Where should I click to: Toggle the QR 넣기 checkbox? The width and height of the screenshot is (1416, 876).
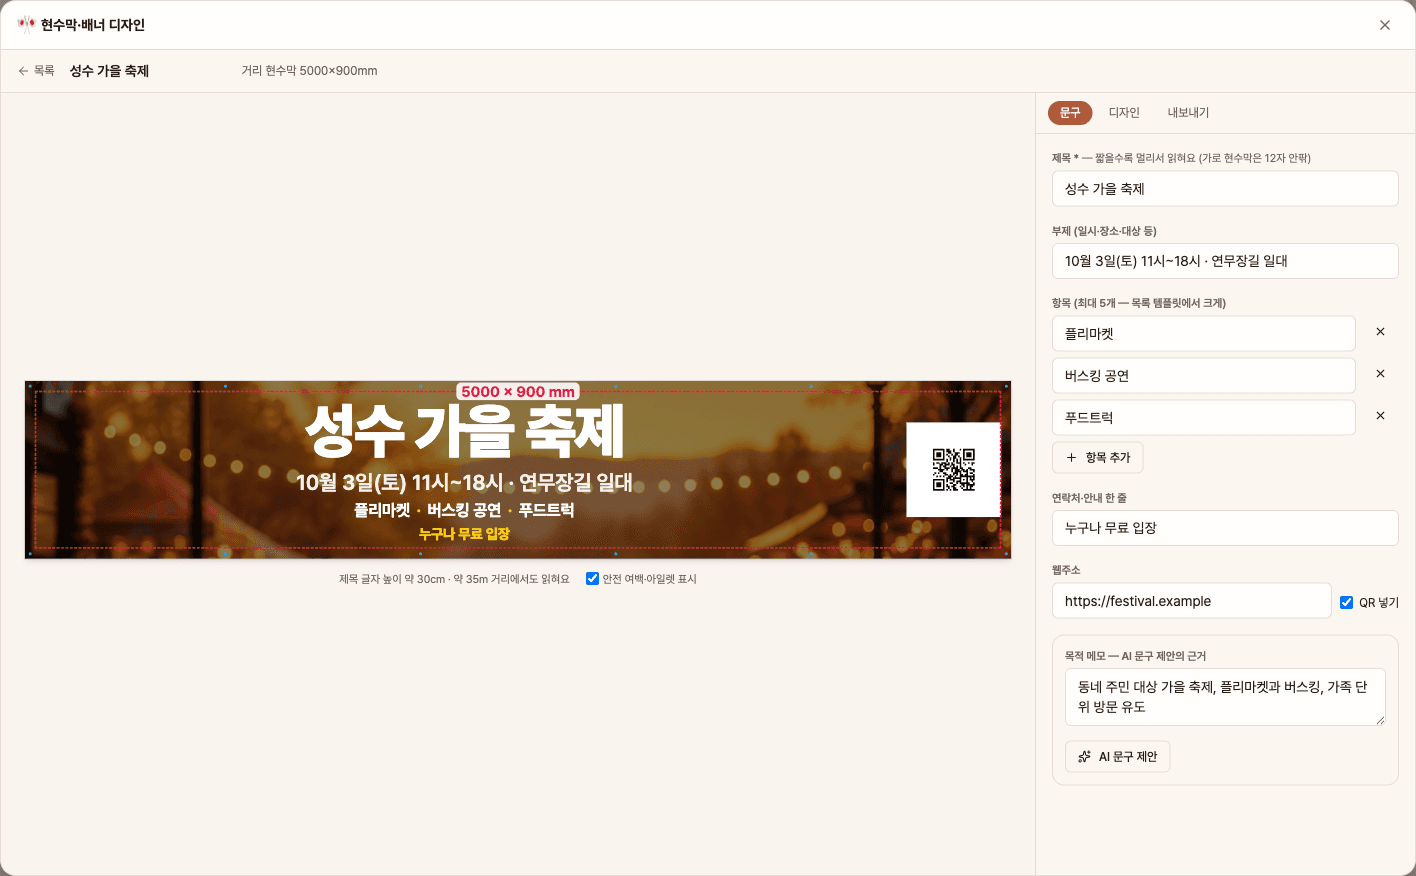(1347, 602)
